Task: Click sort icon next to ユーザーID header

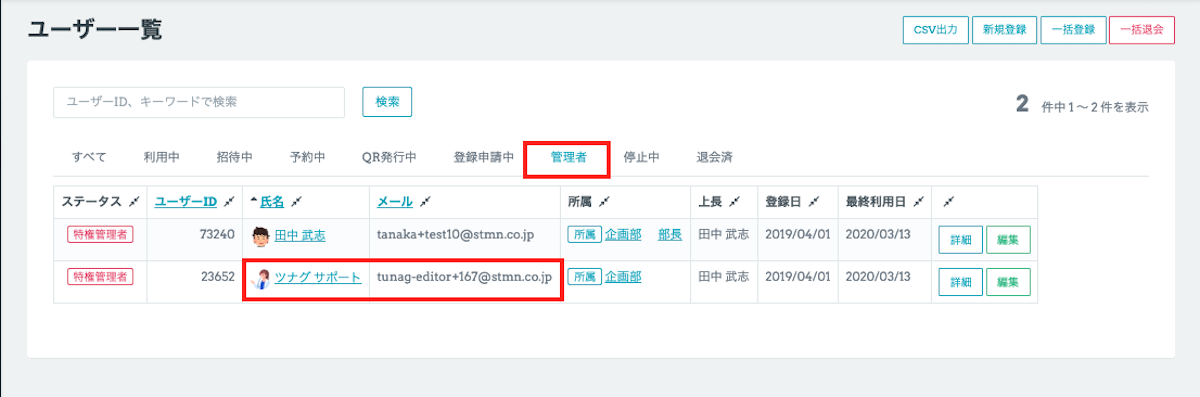Action: (229, 202)
